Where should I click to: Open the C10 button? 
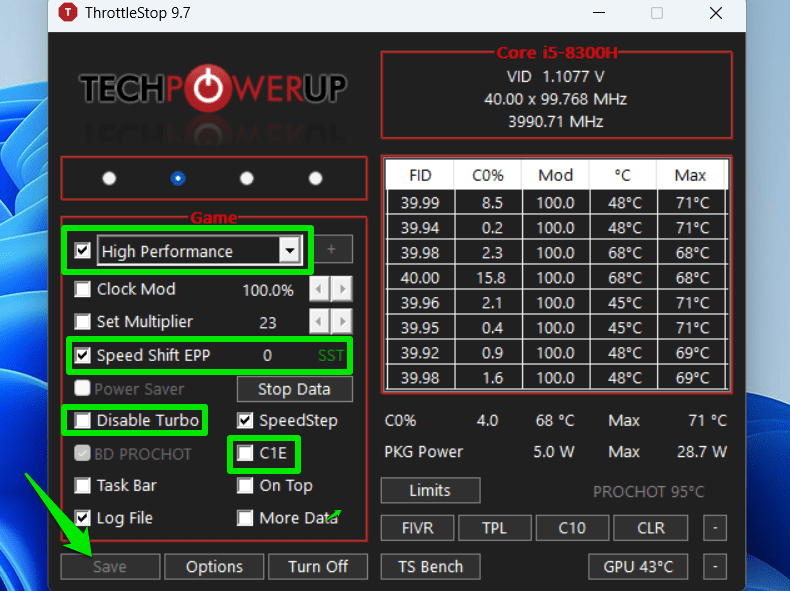pos(572,528)
